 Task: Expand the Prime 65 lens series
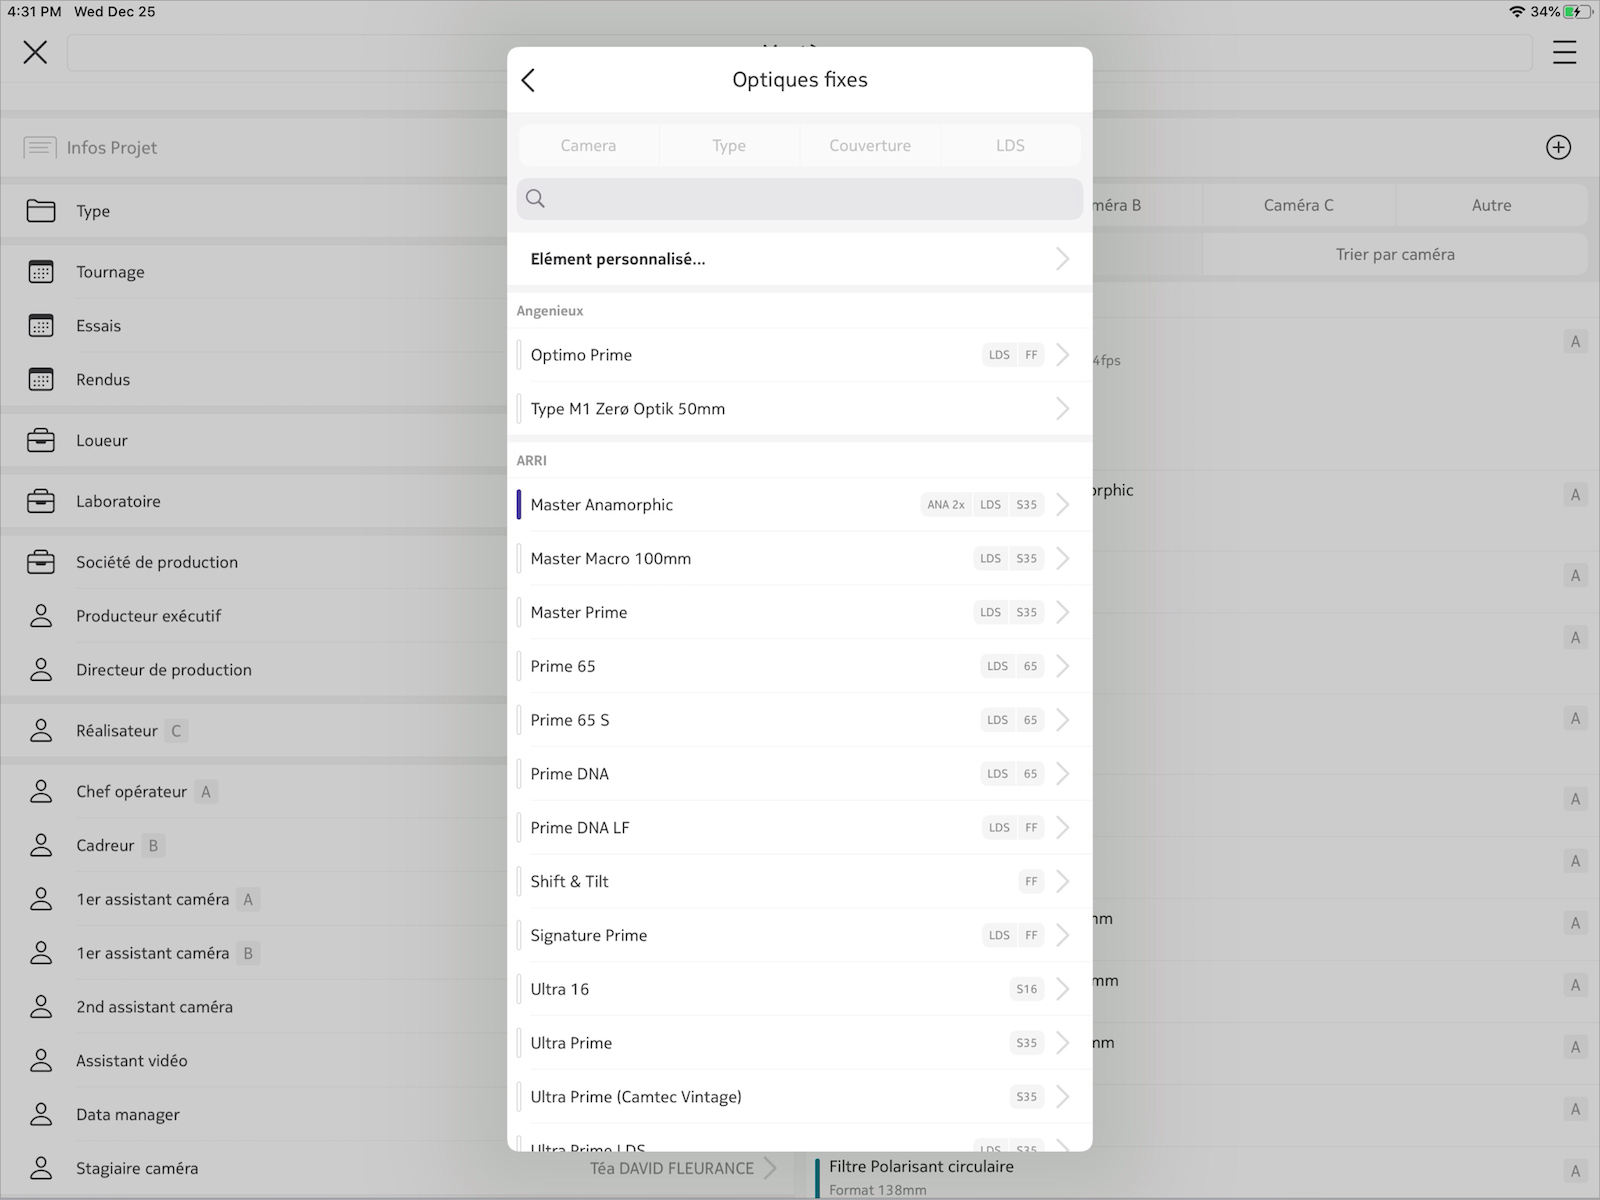800,667
